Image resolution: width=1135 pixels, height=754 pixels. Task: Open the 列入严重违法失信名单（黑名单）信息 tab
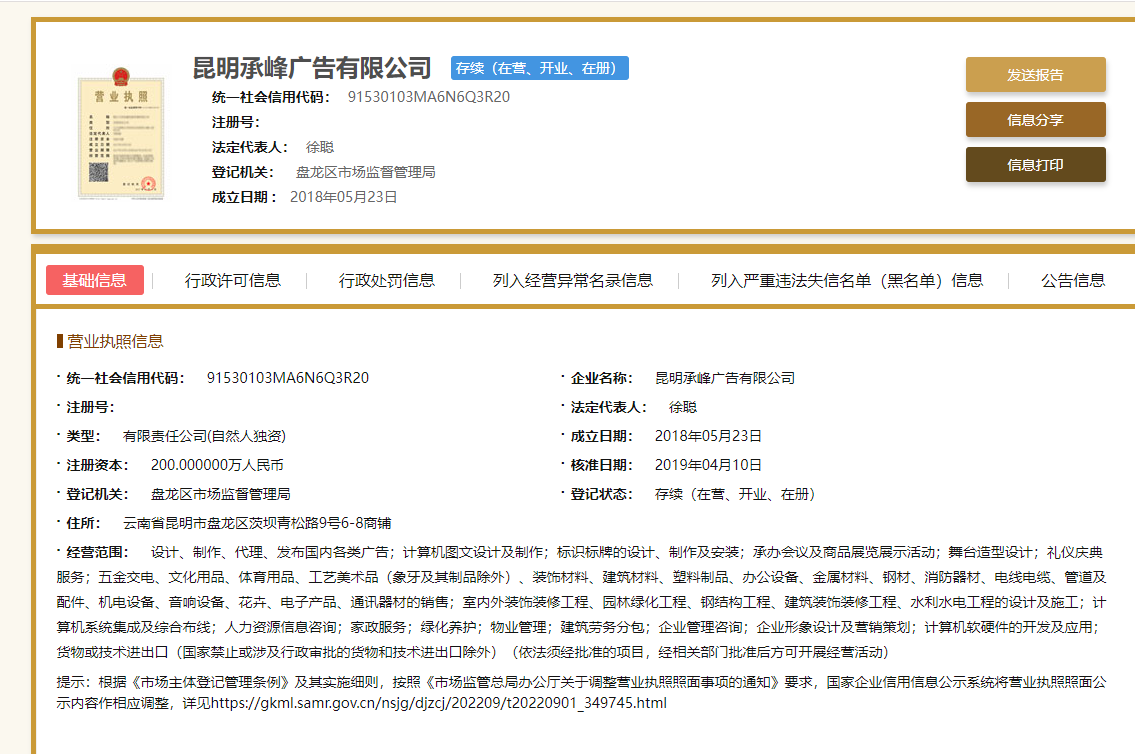(x=847, y=280)
